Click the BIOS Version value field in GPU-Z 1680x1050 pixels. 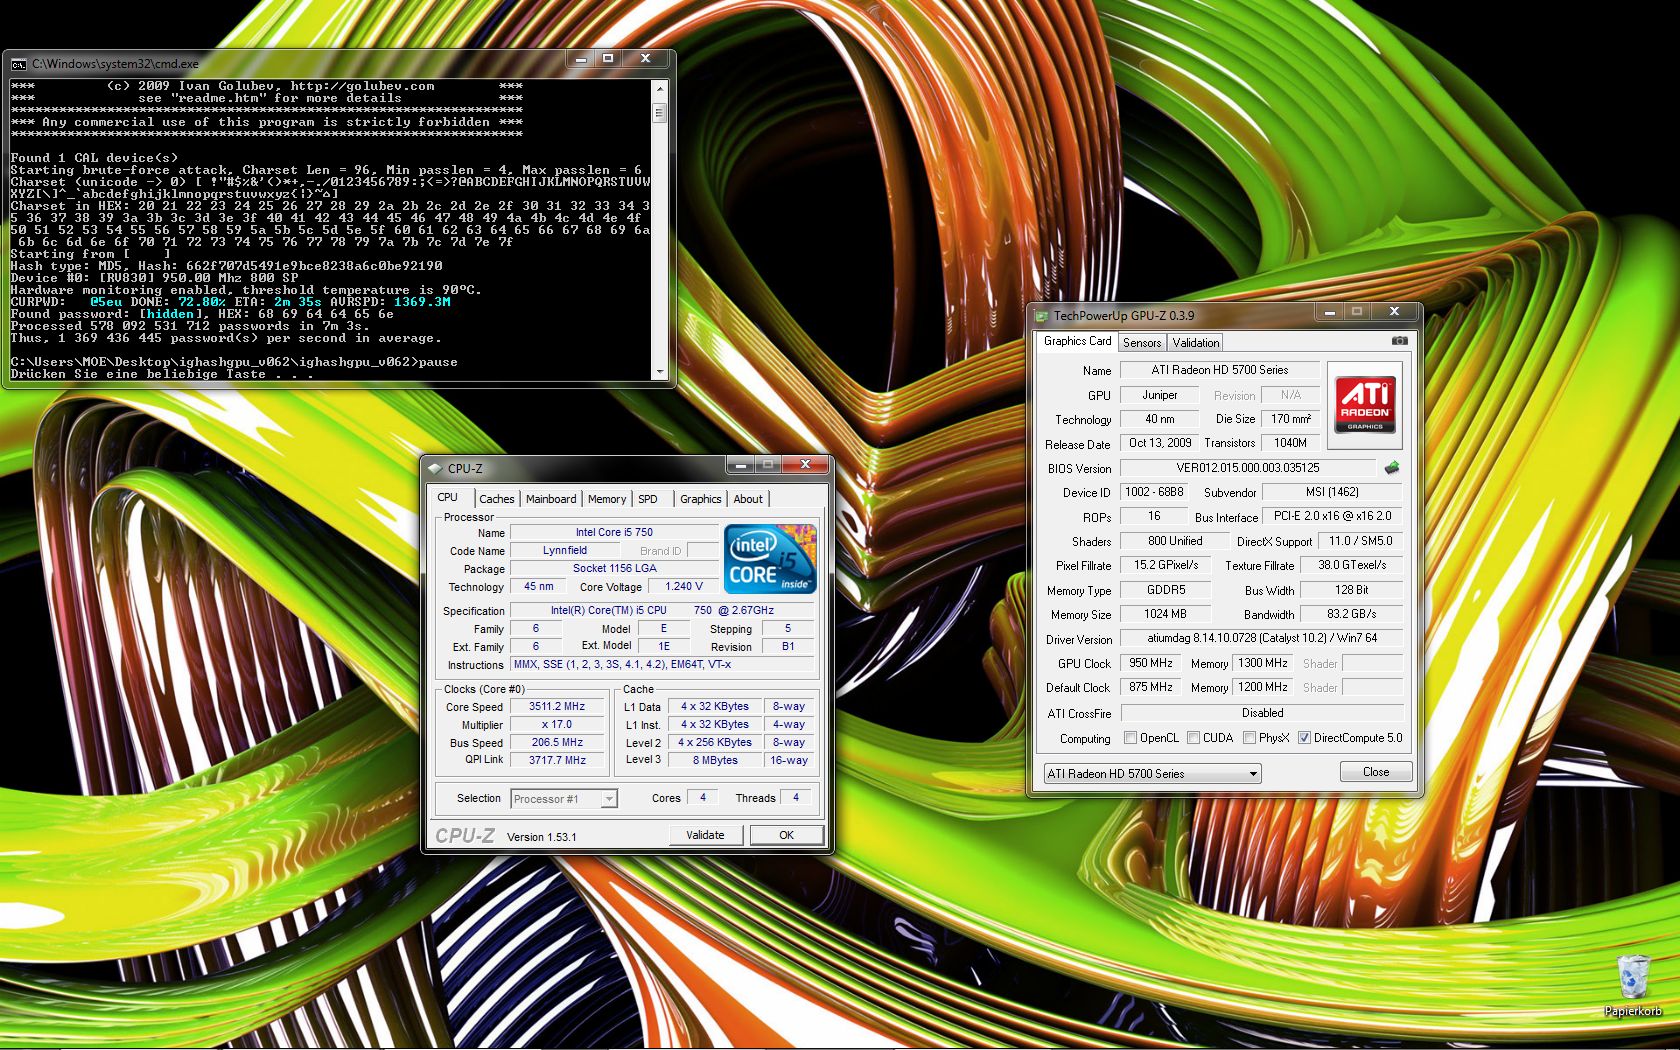click(x=1247, y=468)
